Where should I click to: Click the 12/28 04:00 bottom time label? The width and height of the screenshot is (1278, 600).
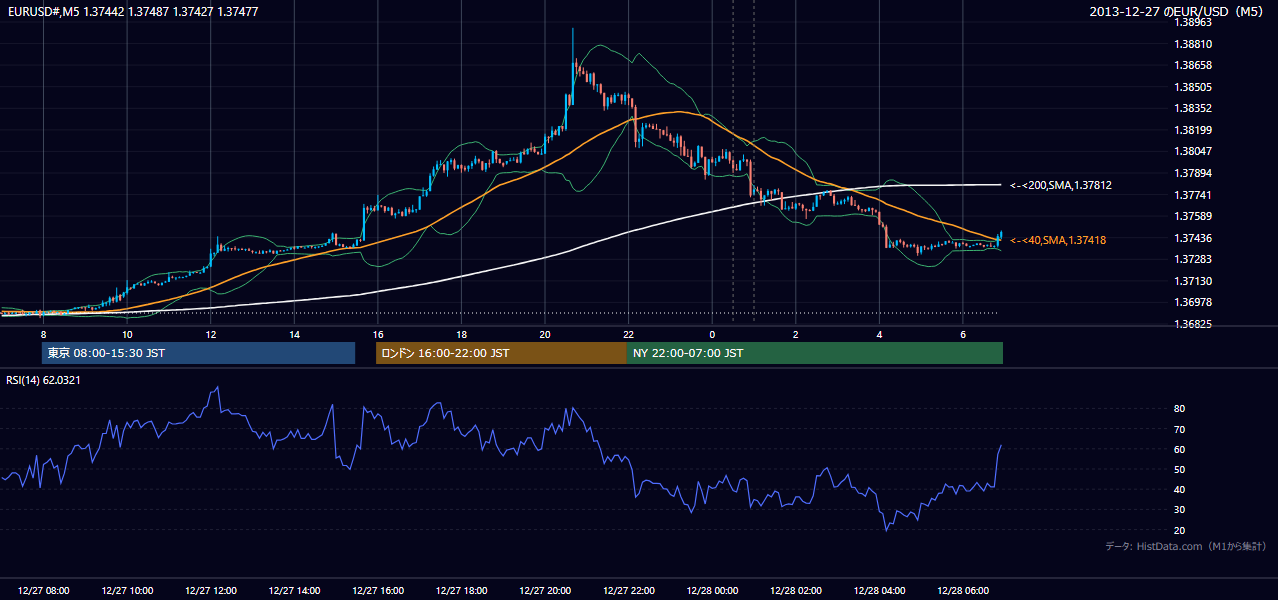(879, 591)
